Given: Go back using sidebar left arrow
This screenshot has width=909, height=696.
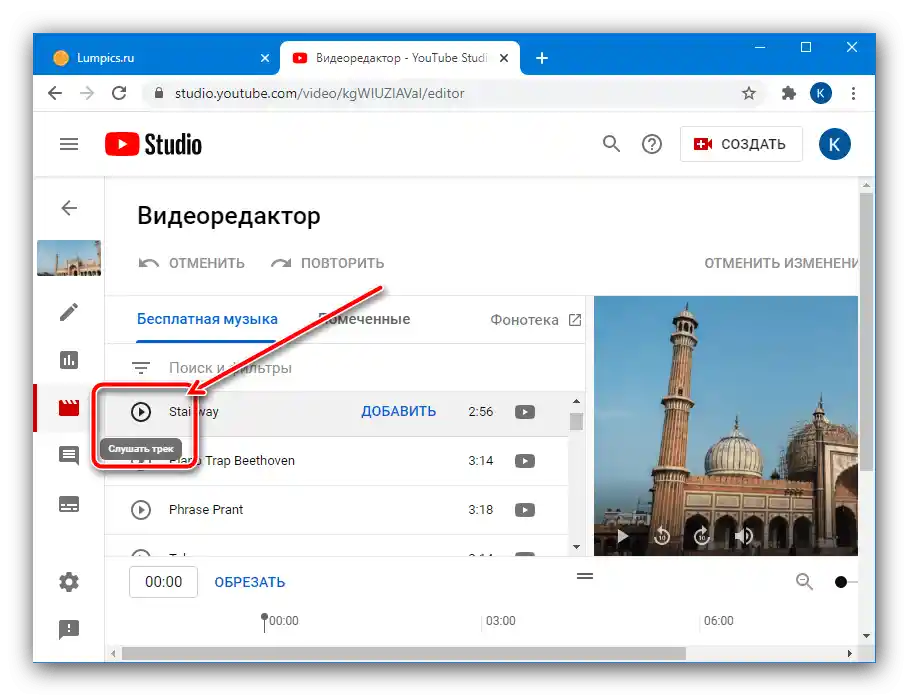Looking at the screenshot, I should click(69, 207).
